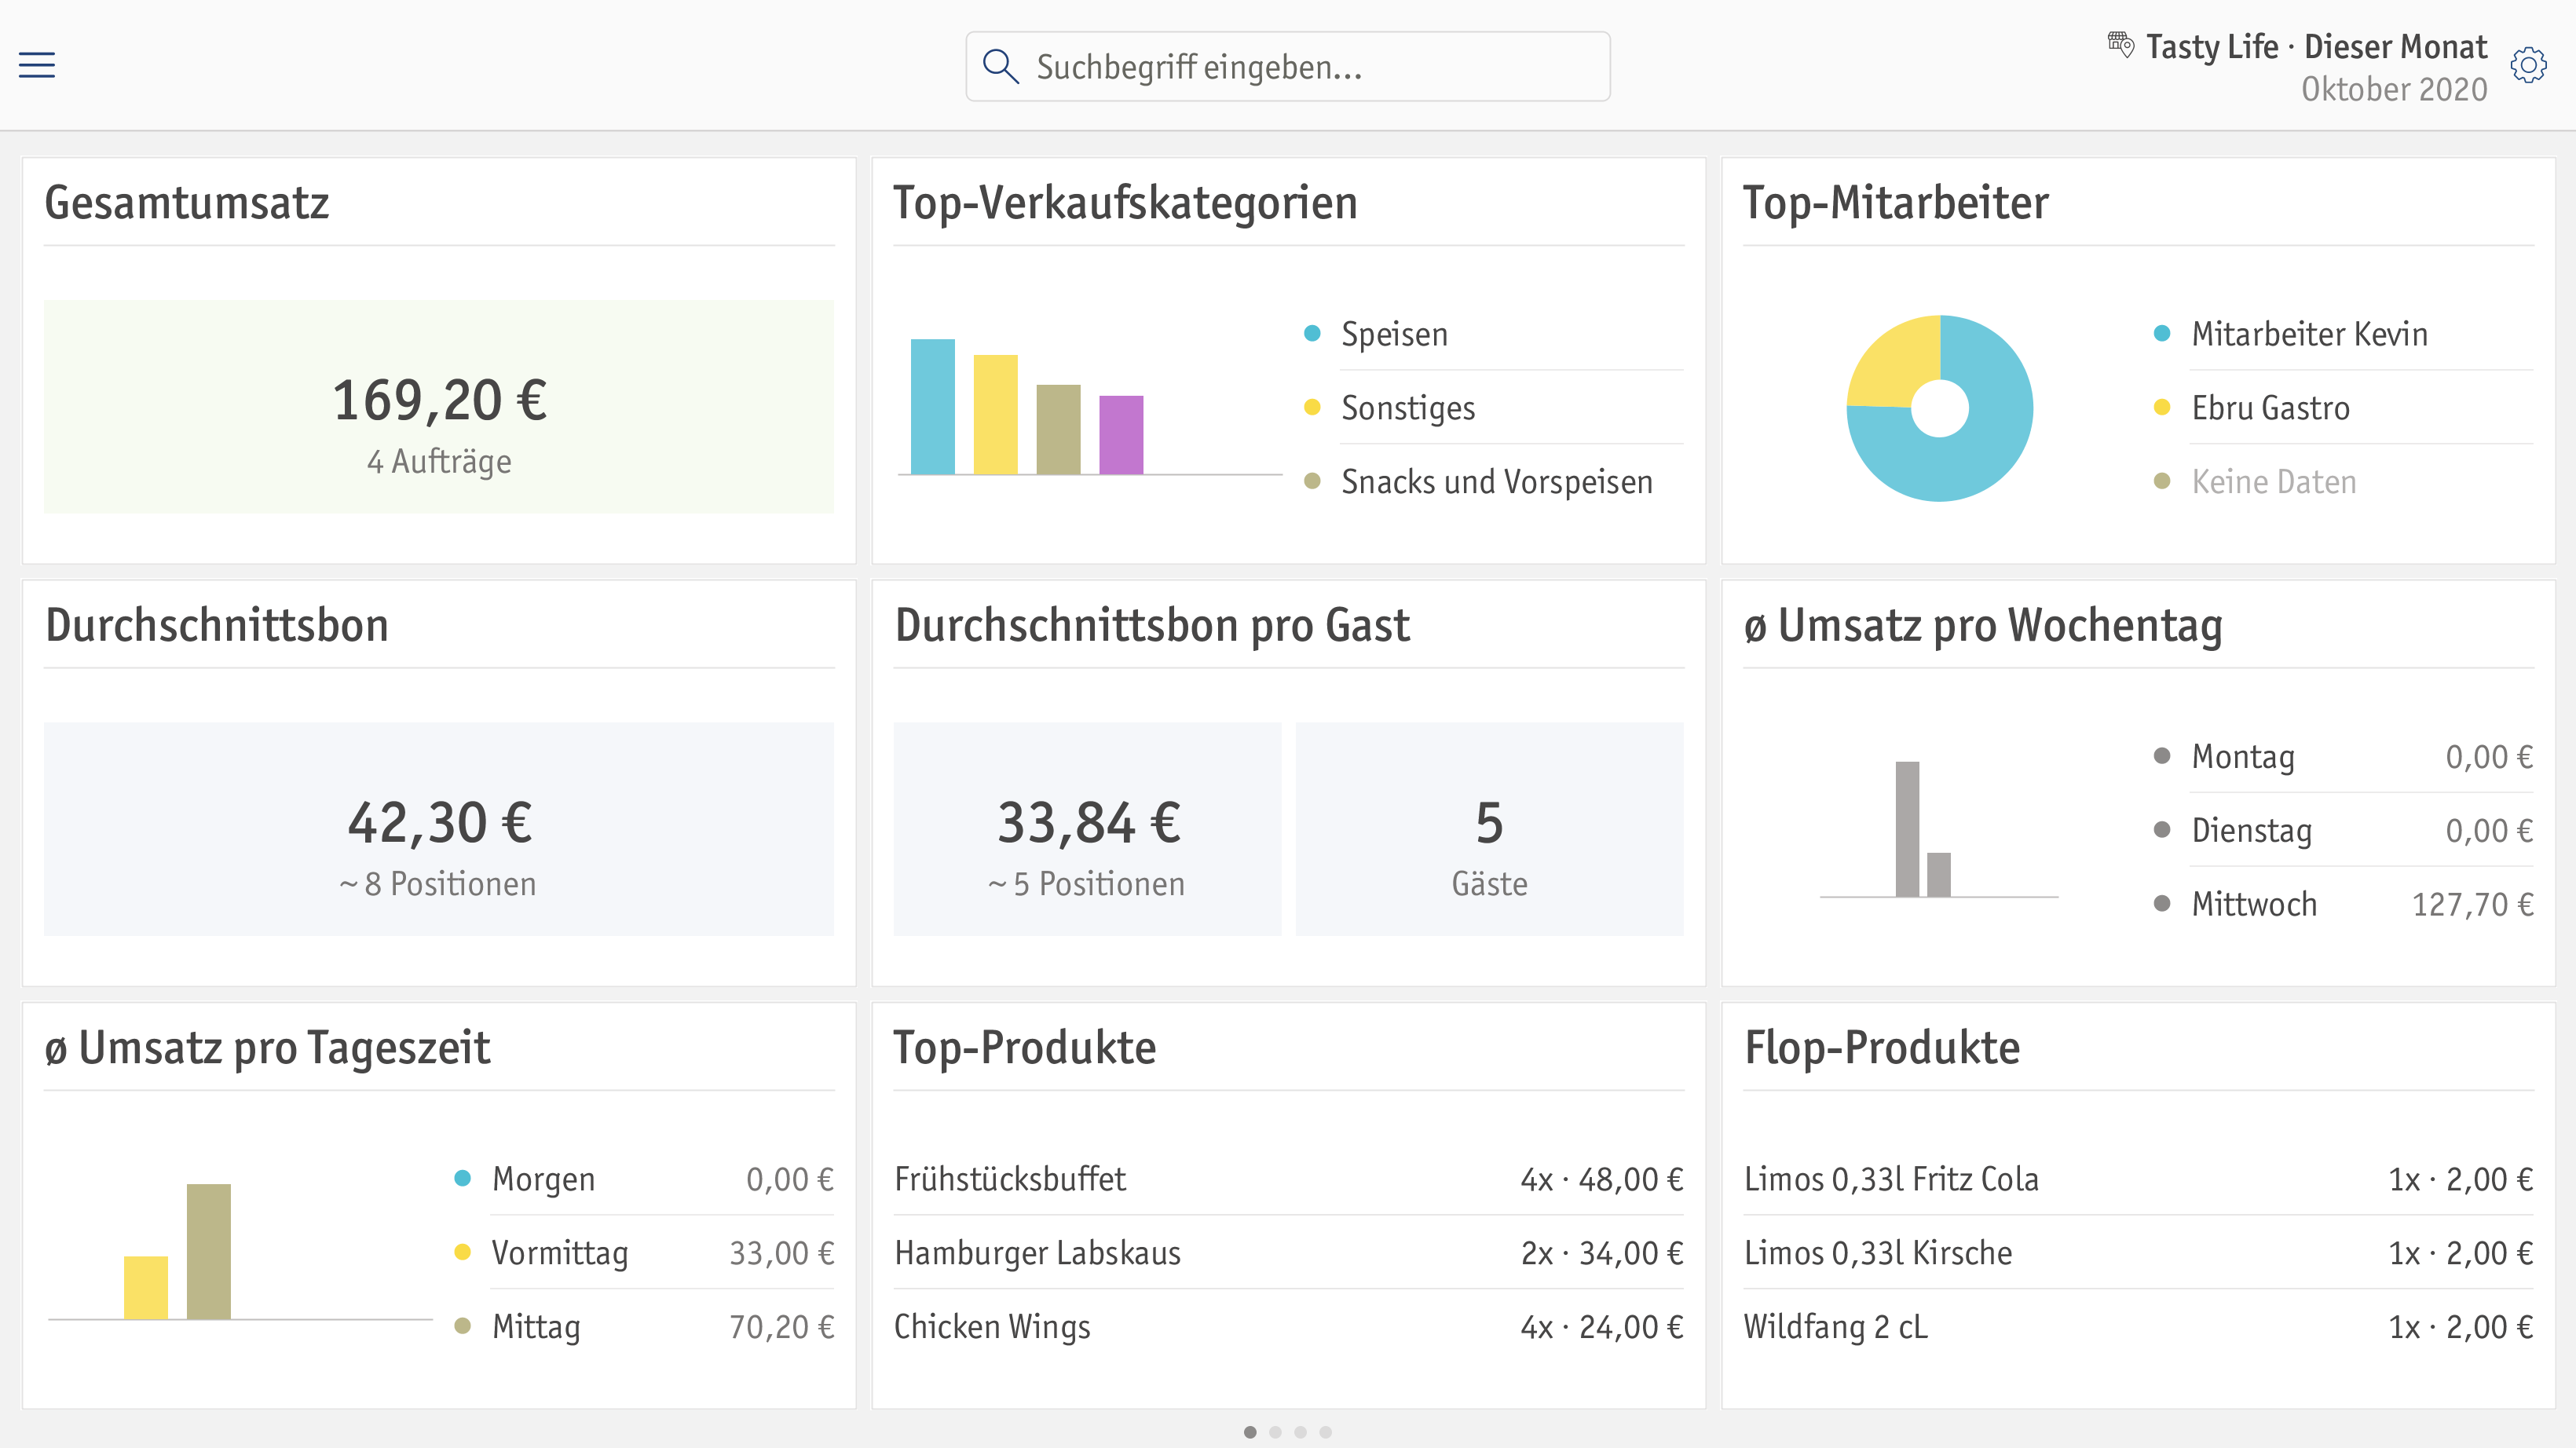The width and height of the screenshot is (2576, 1448).
Task: Go to the fourth page indicator dot
Action: pos(1325,1432)
